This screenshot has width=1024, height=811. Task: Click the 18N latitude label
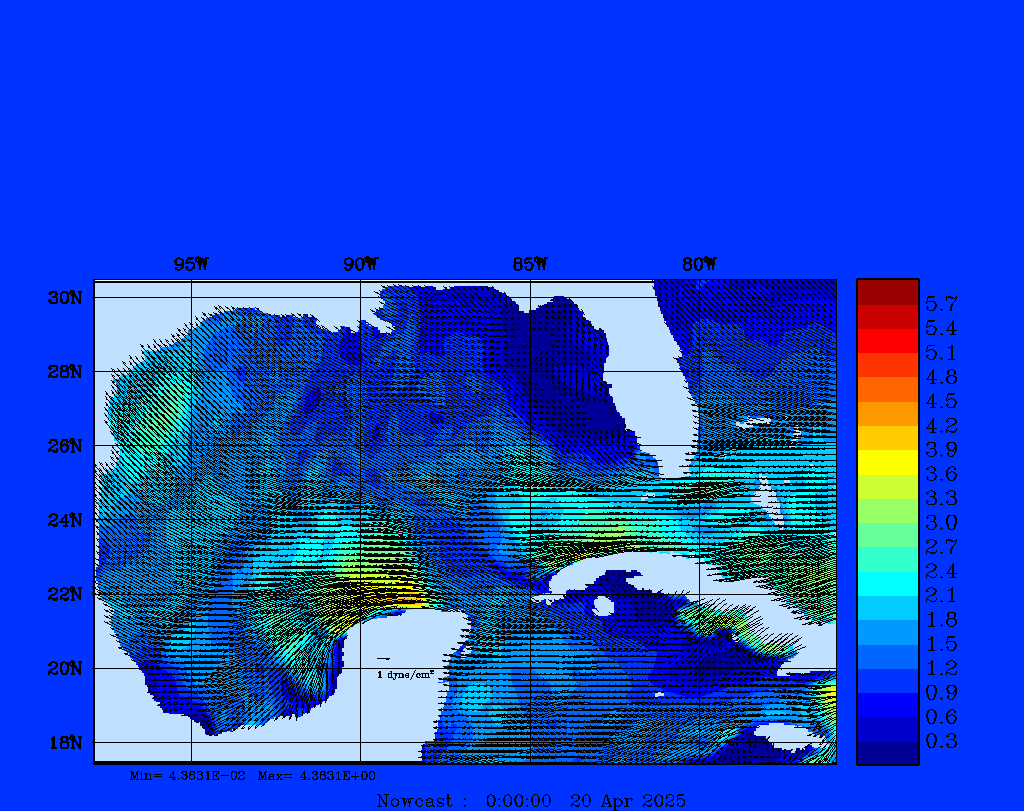(68, 742)
